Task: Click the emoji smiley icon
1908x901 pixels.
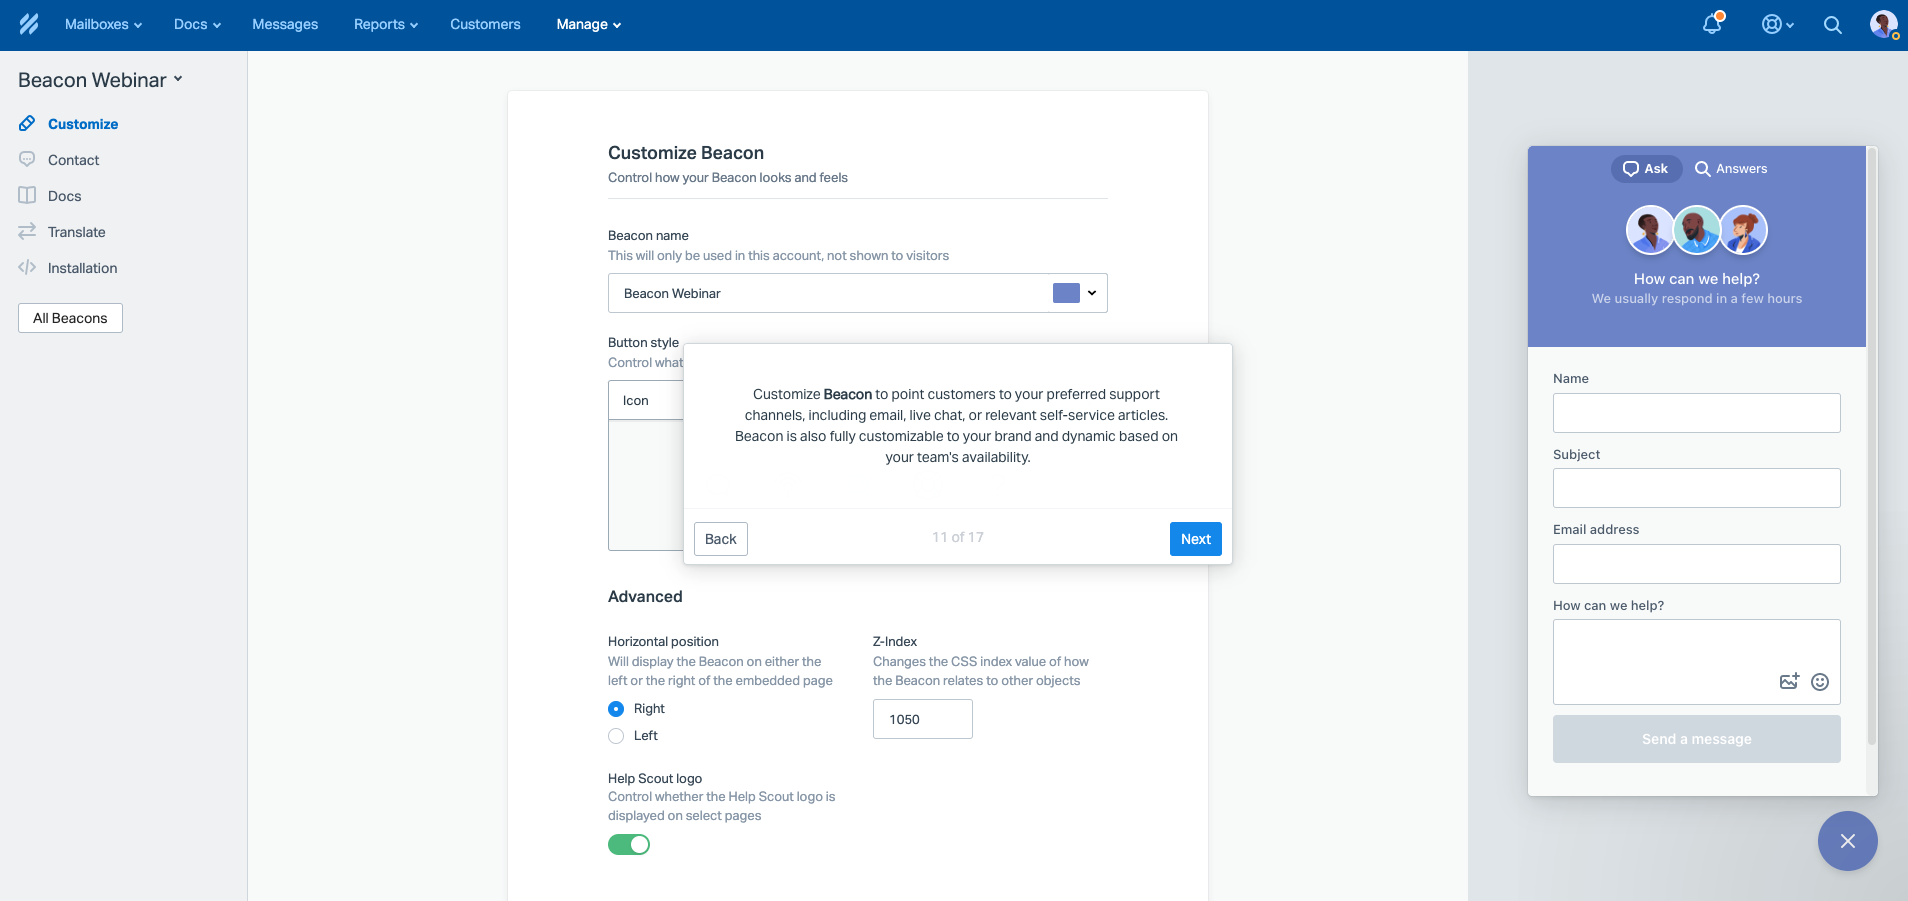Action: click(1820, 682)
